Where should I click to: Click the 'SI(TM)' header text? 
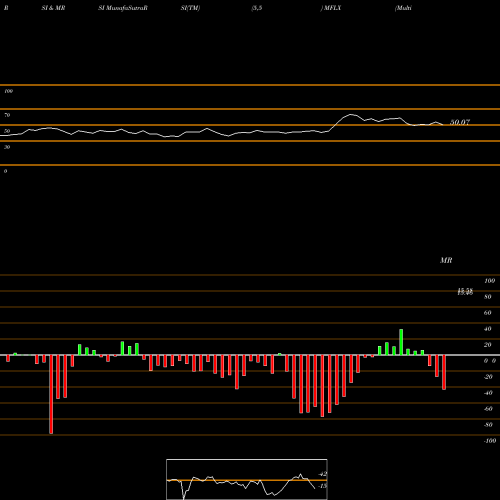coord(190,8)
